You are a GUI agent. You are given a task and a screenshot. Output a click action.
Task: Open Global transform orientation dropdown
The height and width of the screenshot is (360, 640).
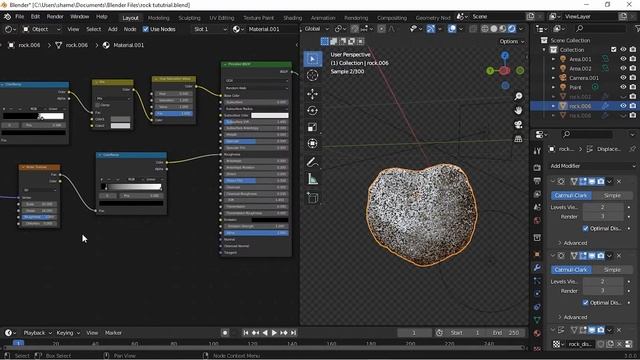(x=316, y=29)
